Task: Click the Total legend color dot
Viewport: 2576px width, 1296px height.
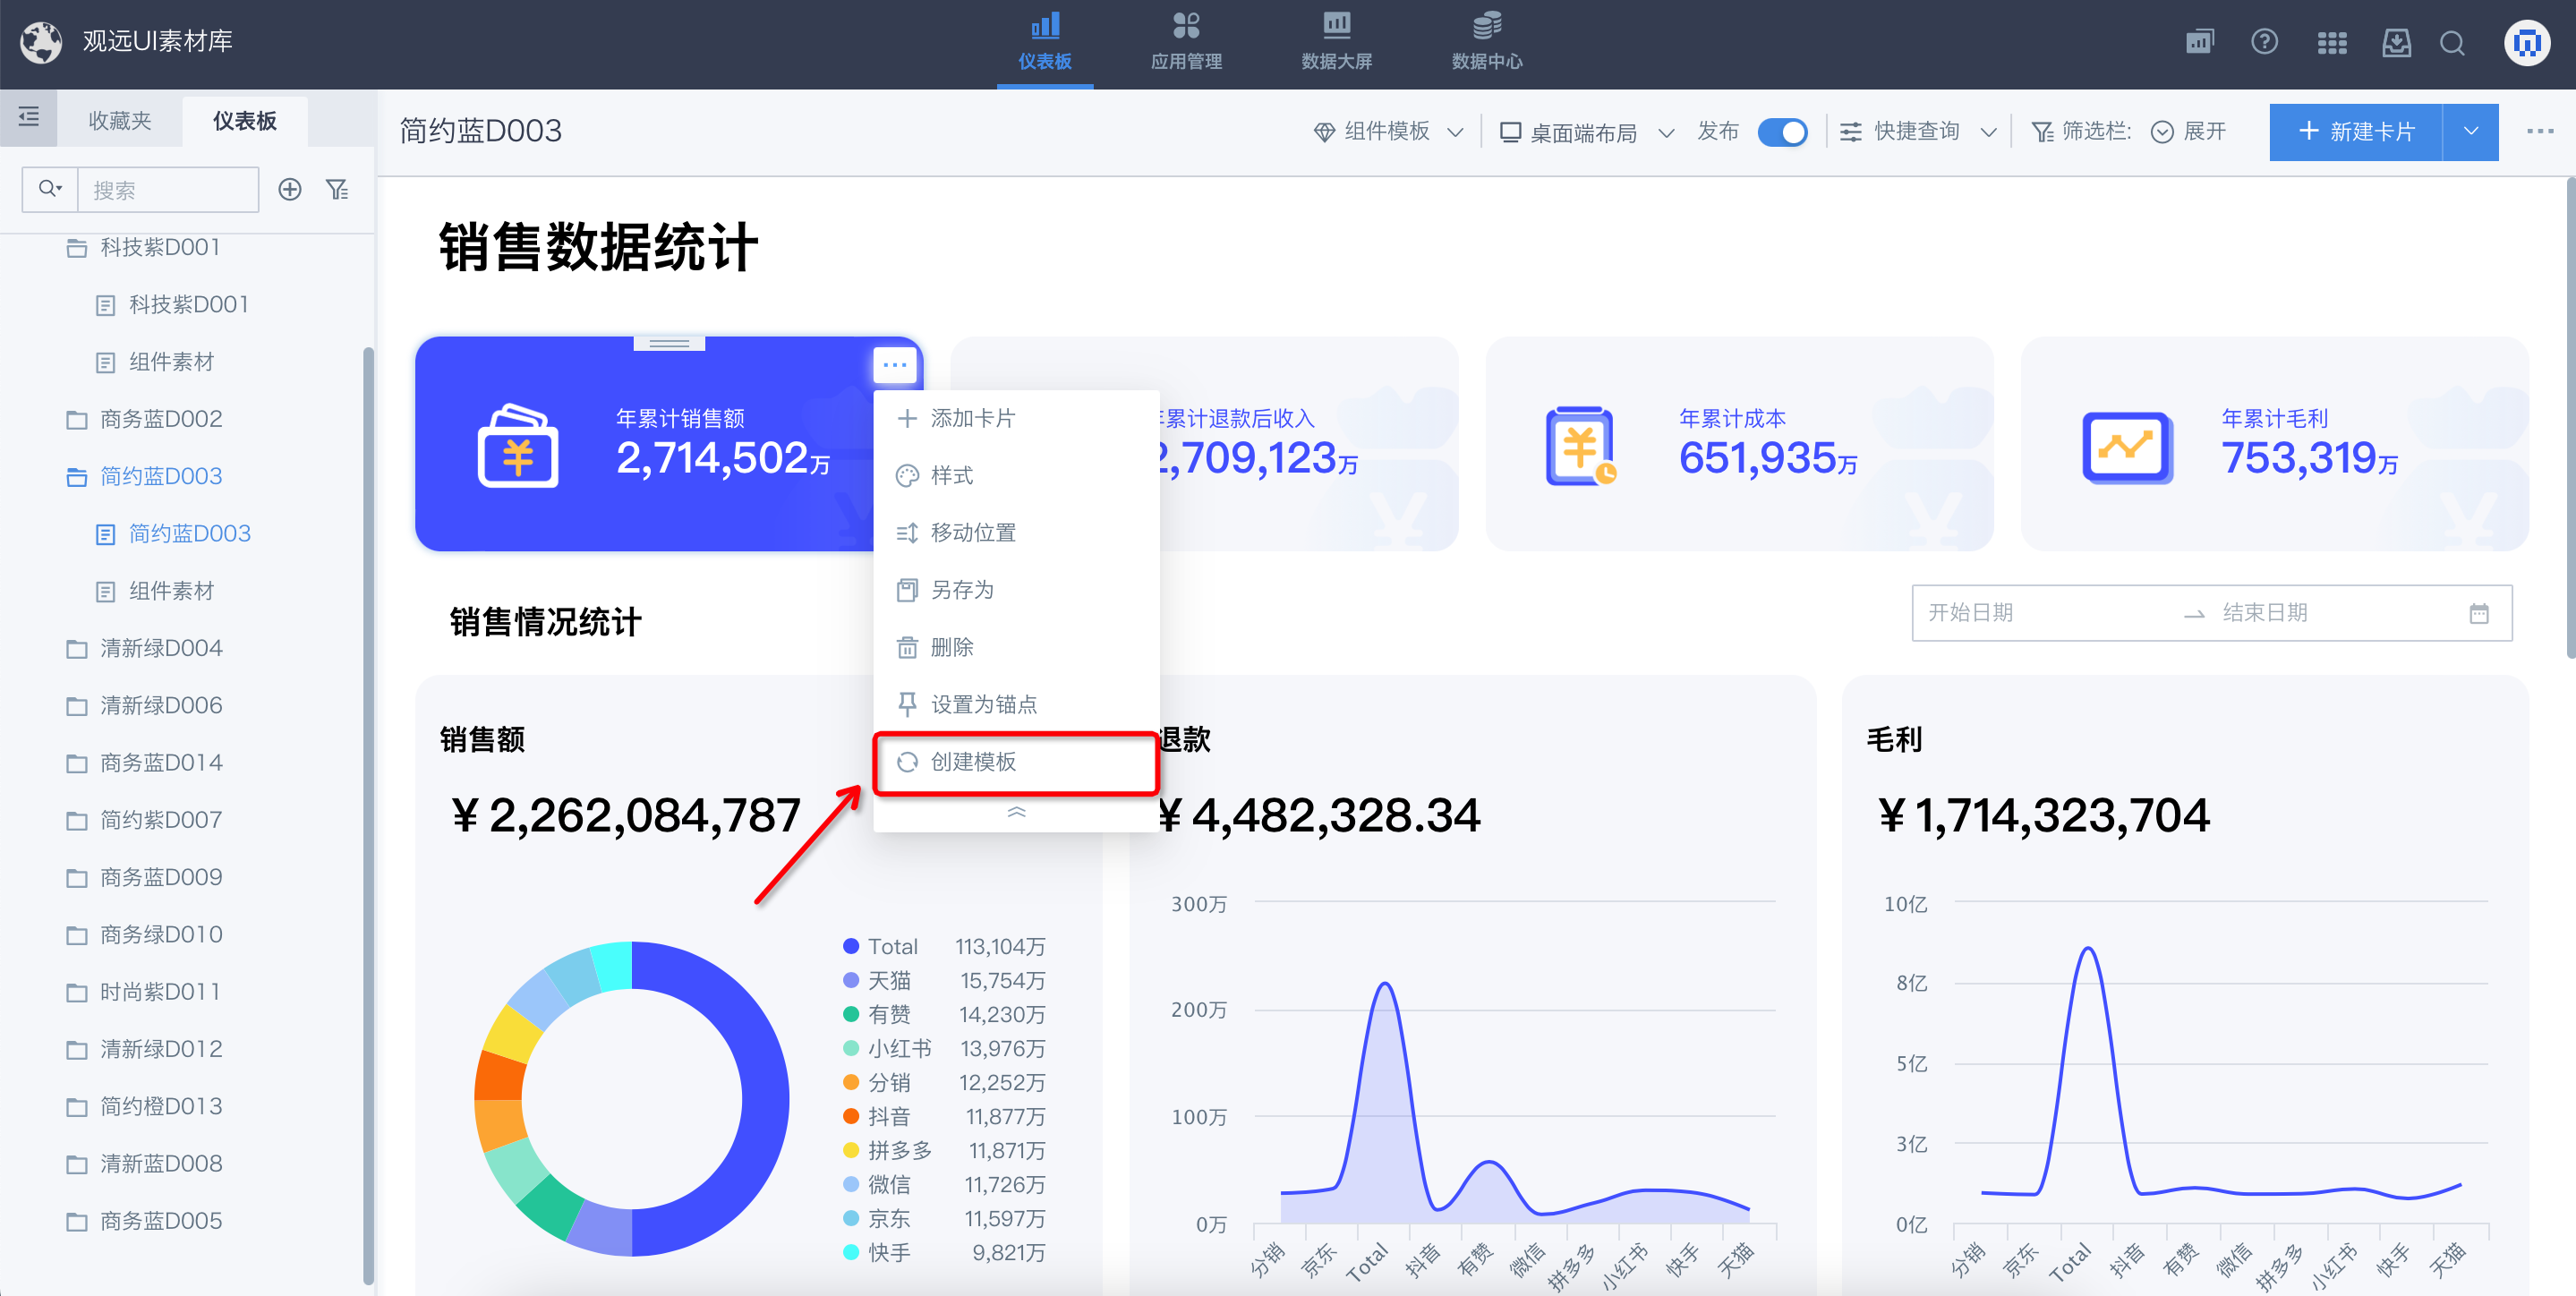Action: click(x=851, y=946)
